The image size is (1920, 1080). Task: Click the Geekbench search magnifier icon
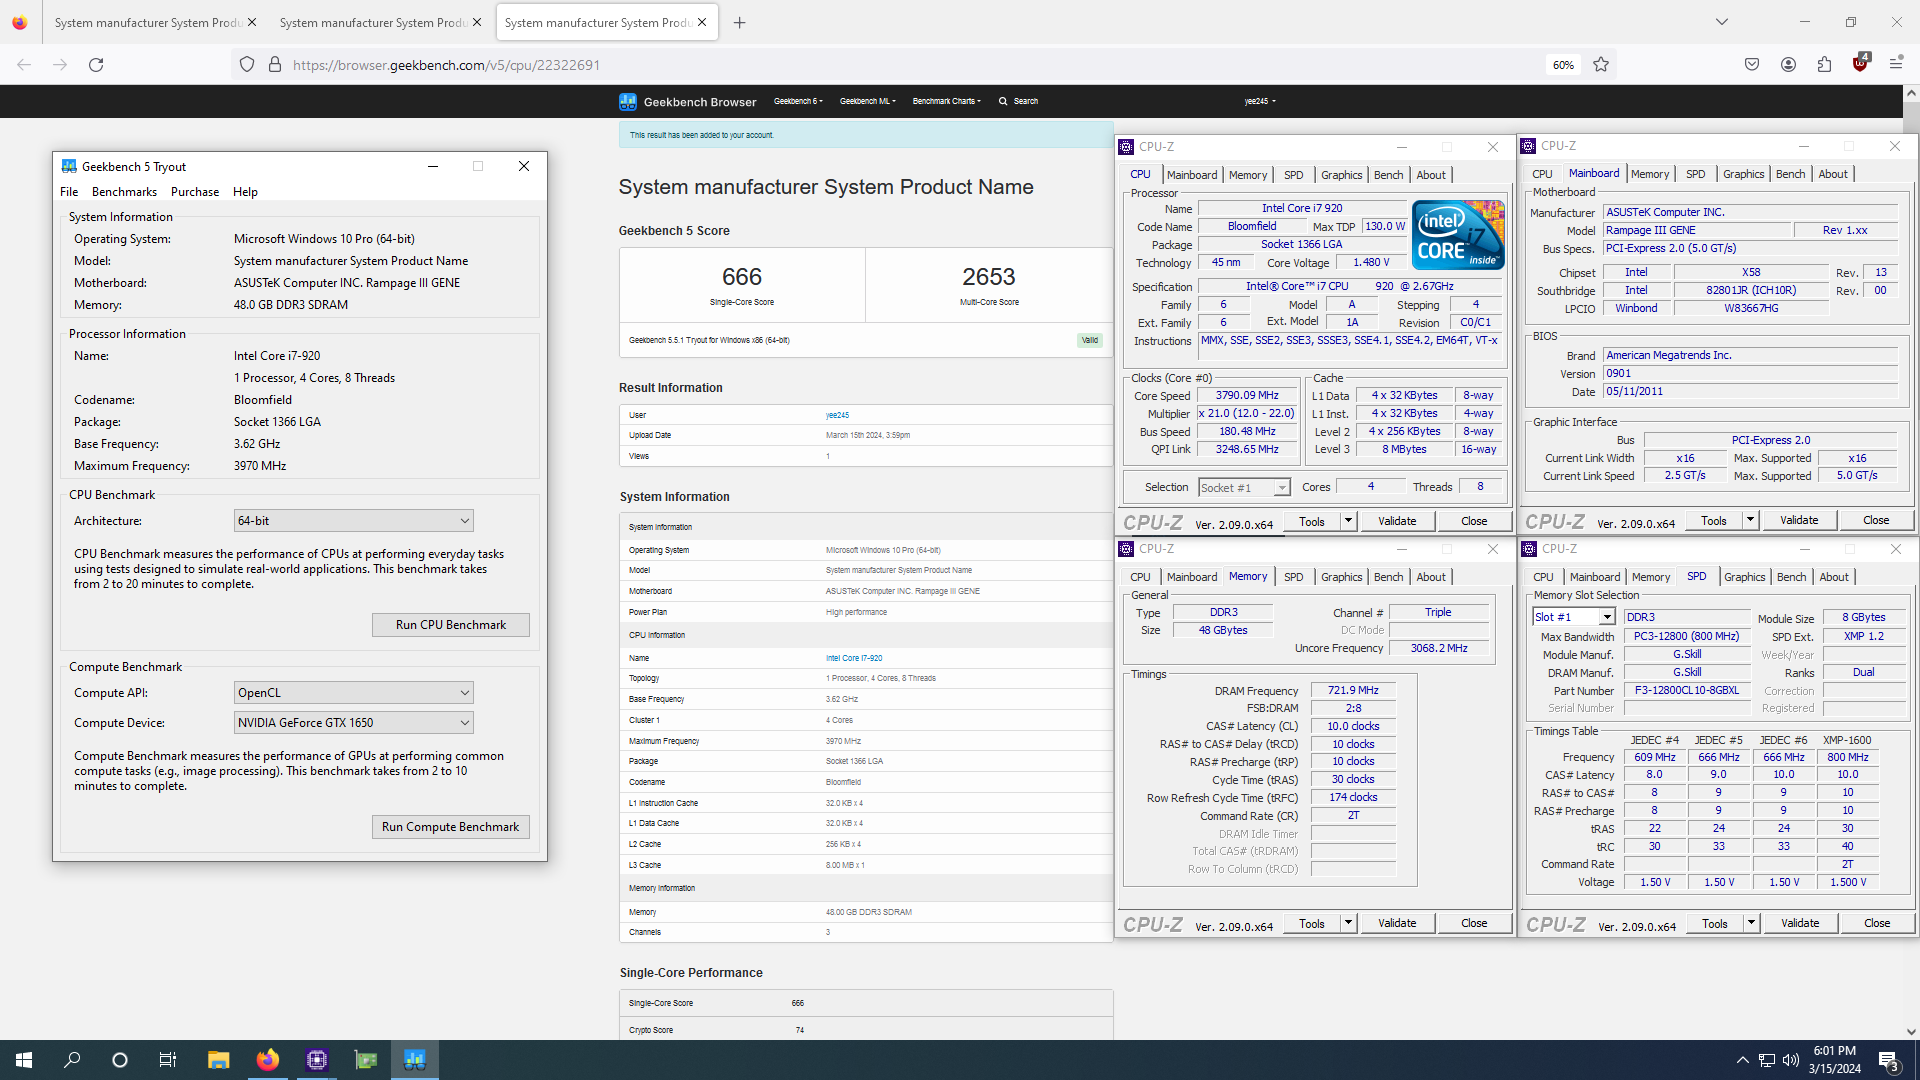point(1003,101)
